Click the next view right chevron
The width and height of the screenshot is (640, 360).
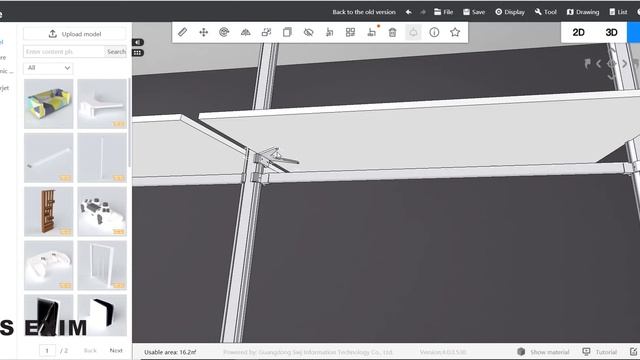coord(624,64)
